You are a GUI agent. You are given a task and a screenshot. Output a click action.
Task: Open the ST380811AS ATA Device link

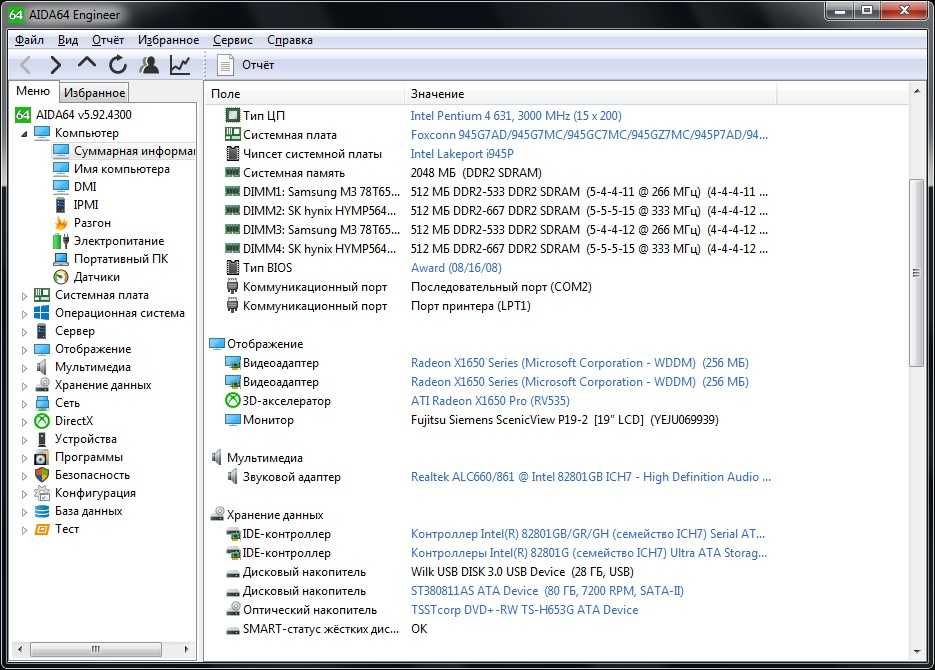tap(547, 591)
